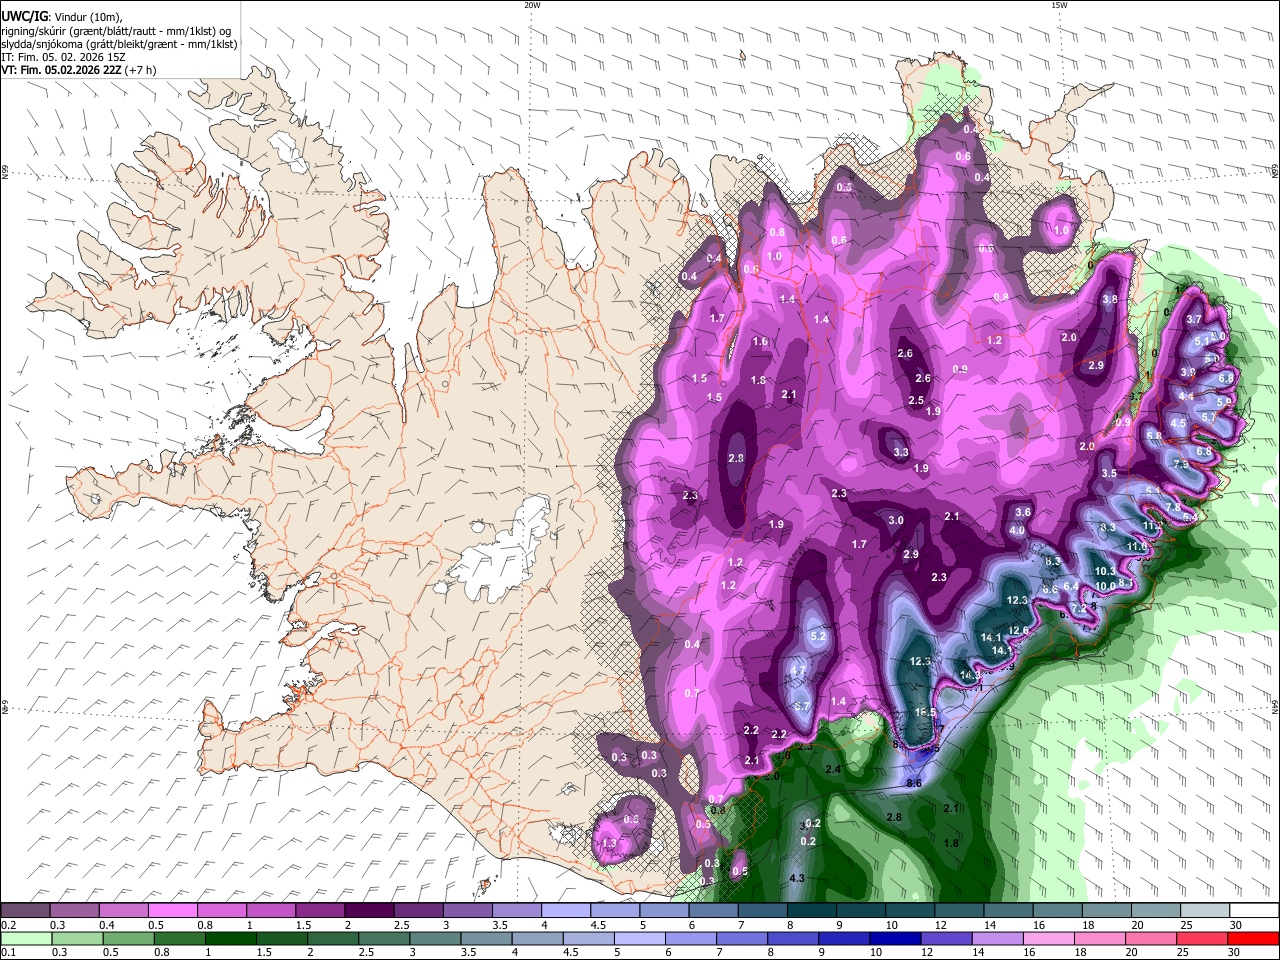Click the '0.1' label on the rain scale

pos(7,953)
